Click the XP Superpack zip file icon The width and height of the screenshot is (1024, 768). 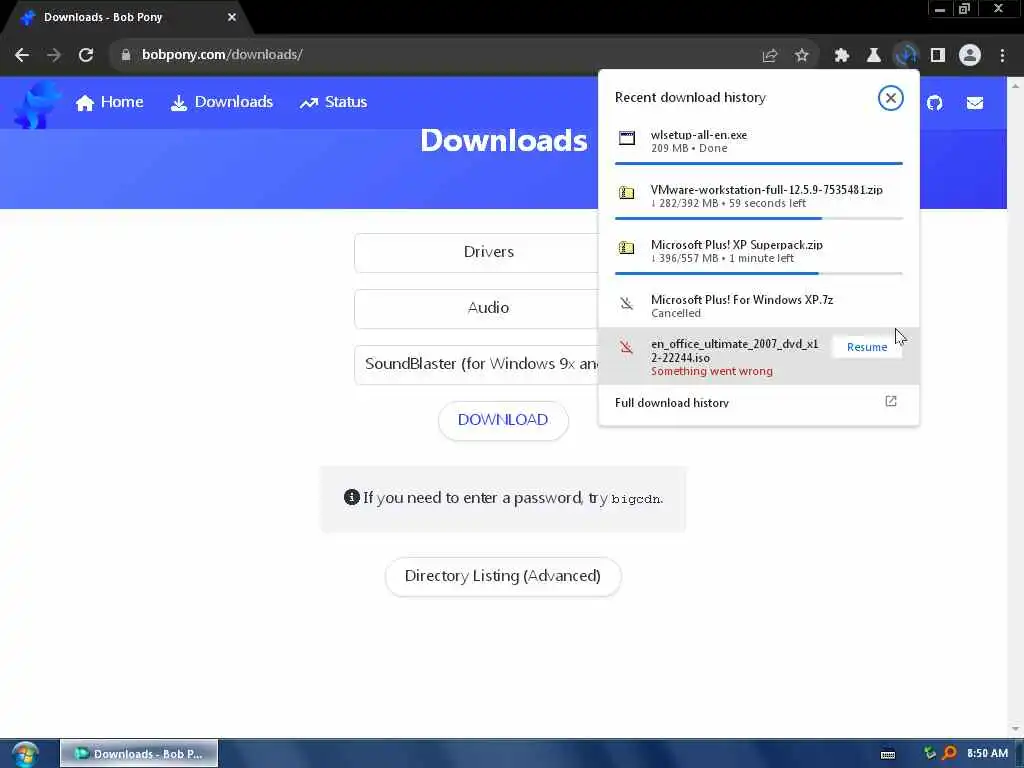point(626,248)
